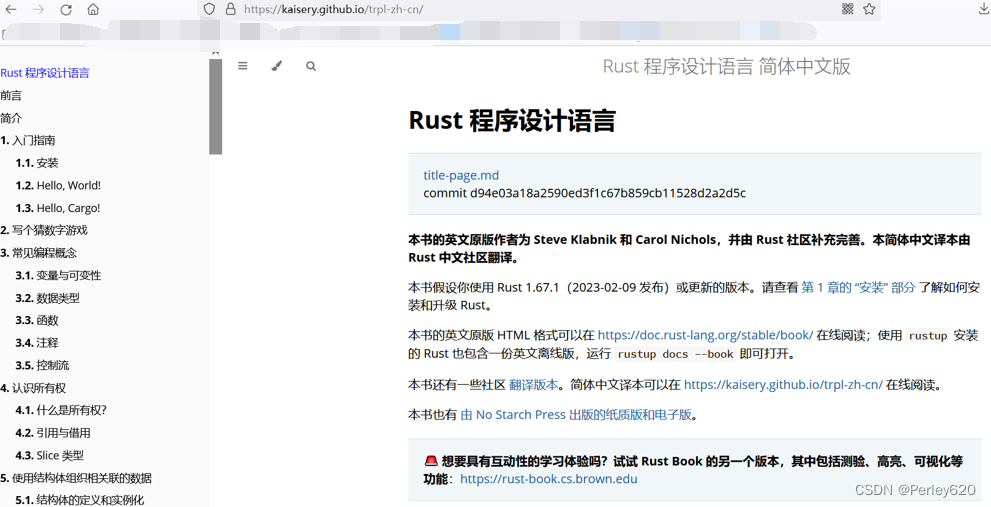Open the 翻译版本 link
Screen dimensions: 991x507
[533, 384]
